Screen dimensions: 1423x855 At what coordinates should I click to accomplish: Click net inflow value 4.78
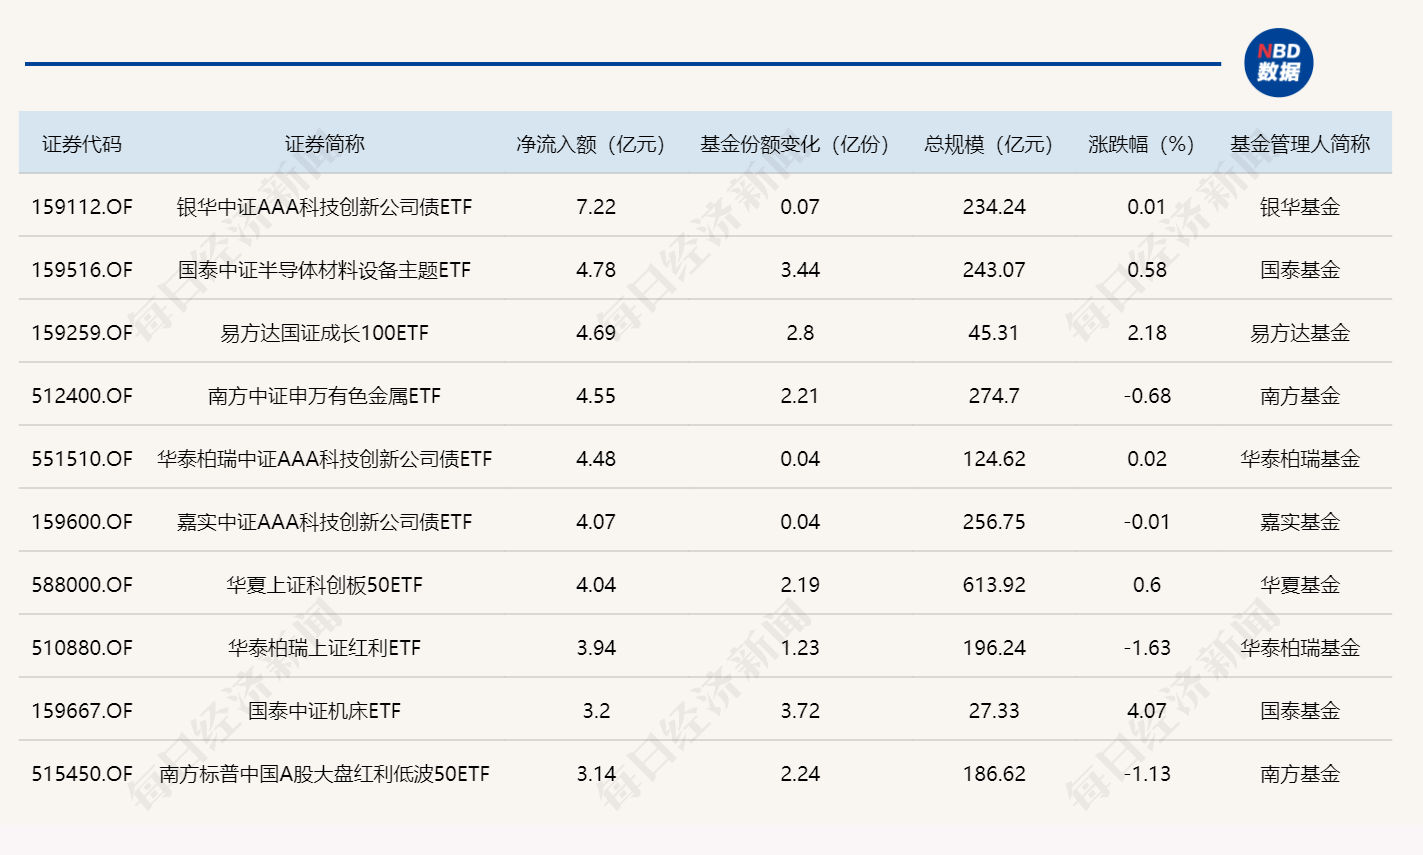(x=596, y=270)
